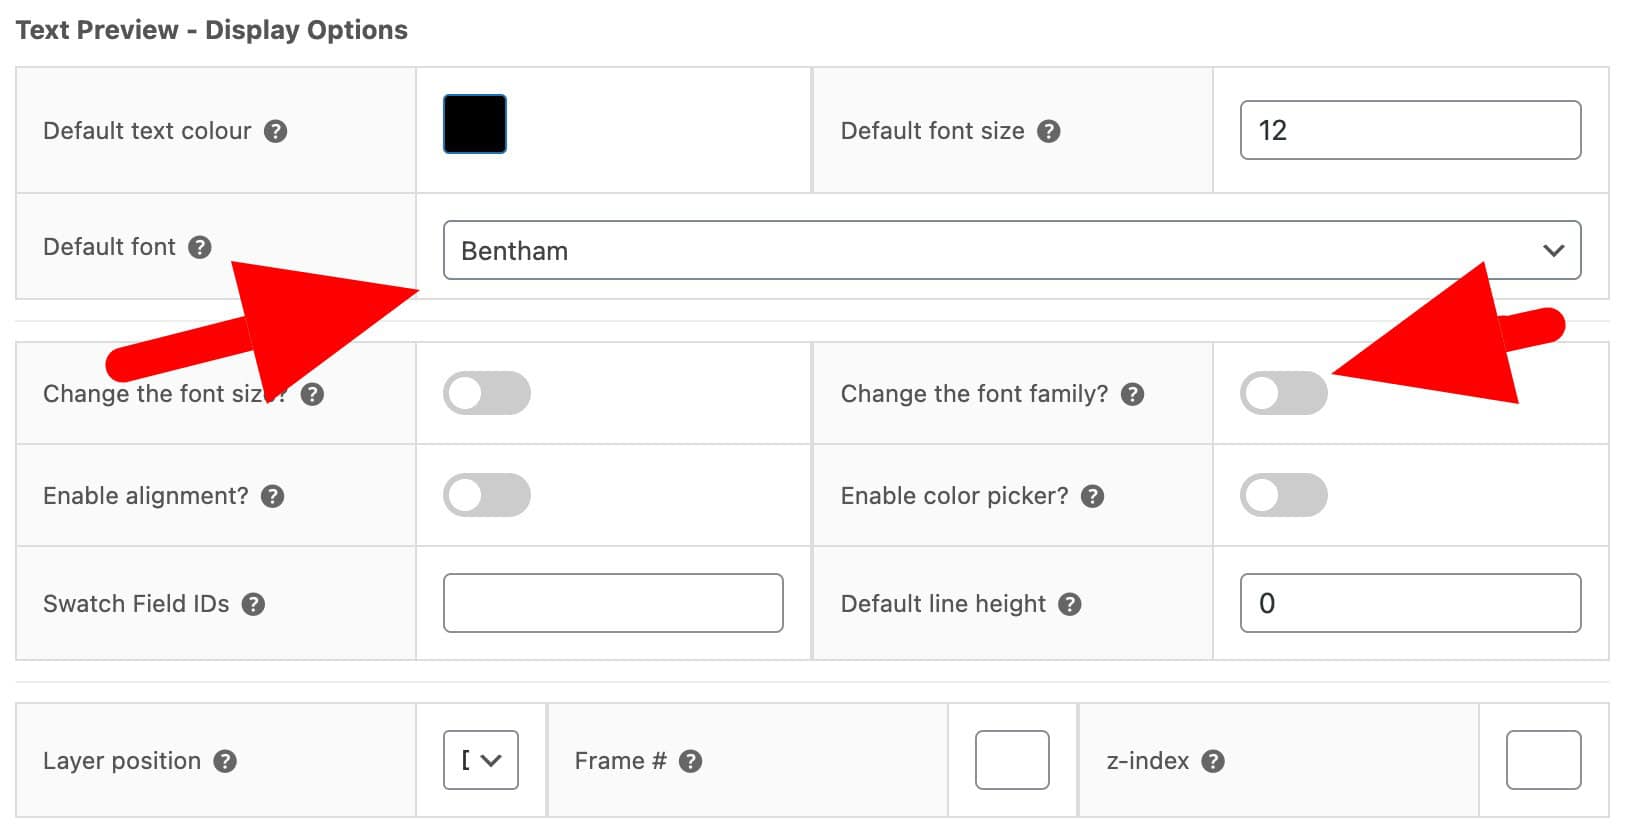
Task: Open the help tooltip for Default font size
Action: [1048, 130]
